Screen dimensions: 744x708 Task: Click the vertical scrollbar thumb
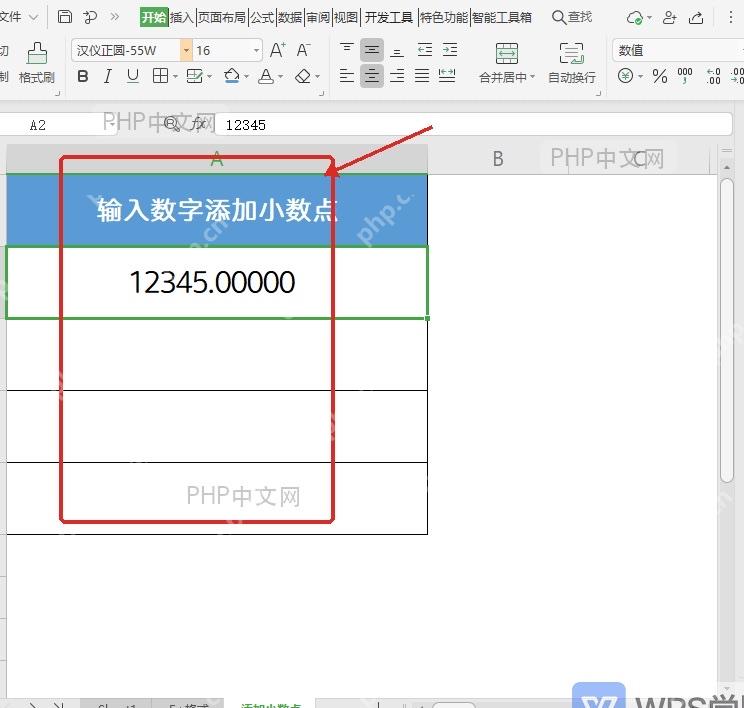point(726,330)
